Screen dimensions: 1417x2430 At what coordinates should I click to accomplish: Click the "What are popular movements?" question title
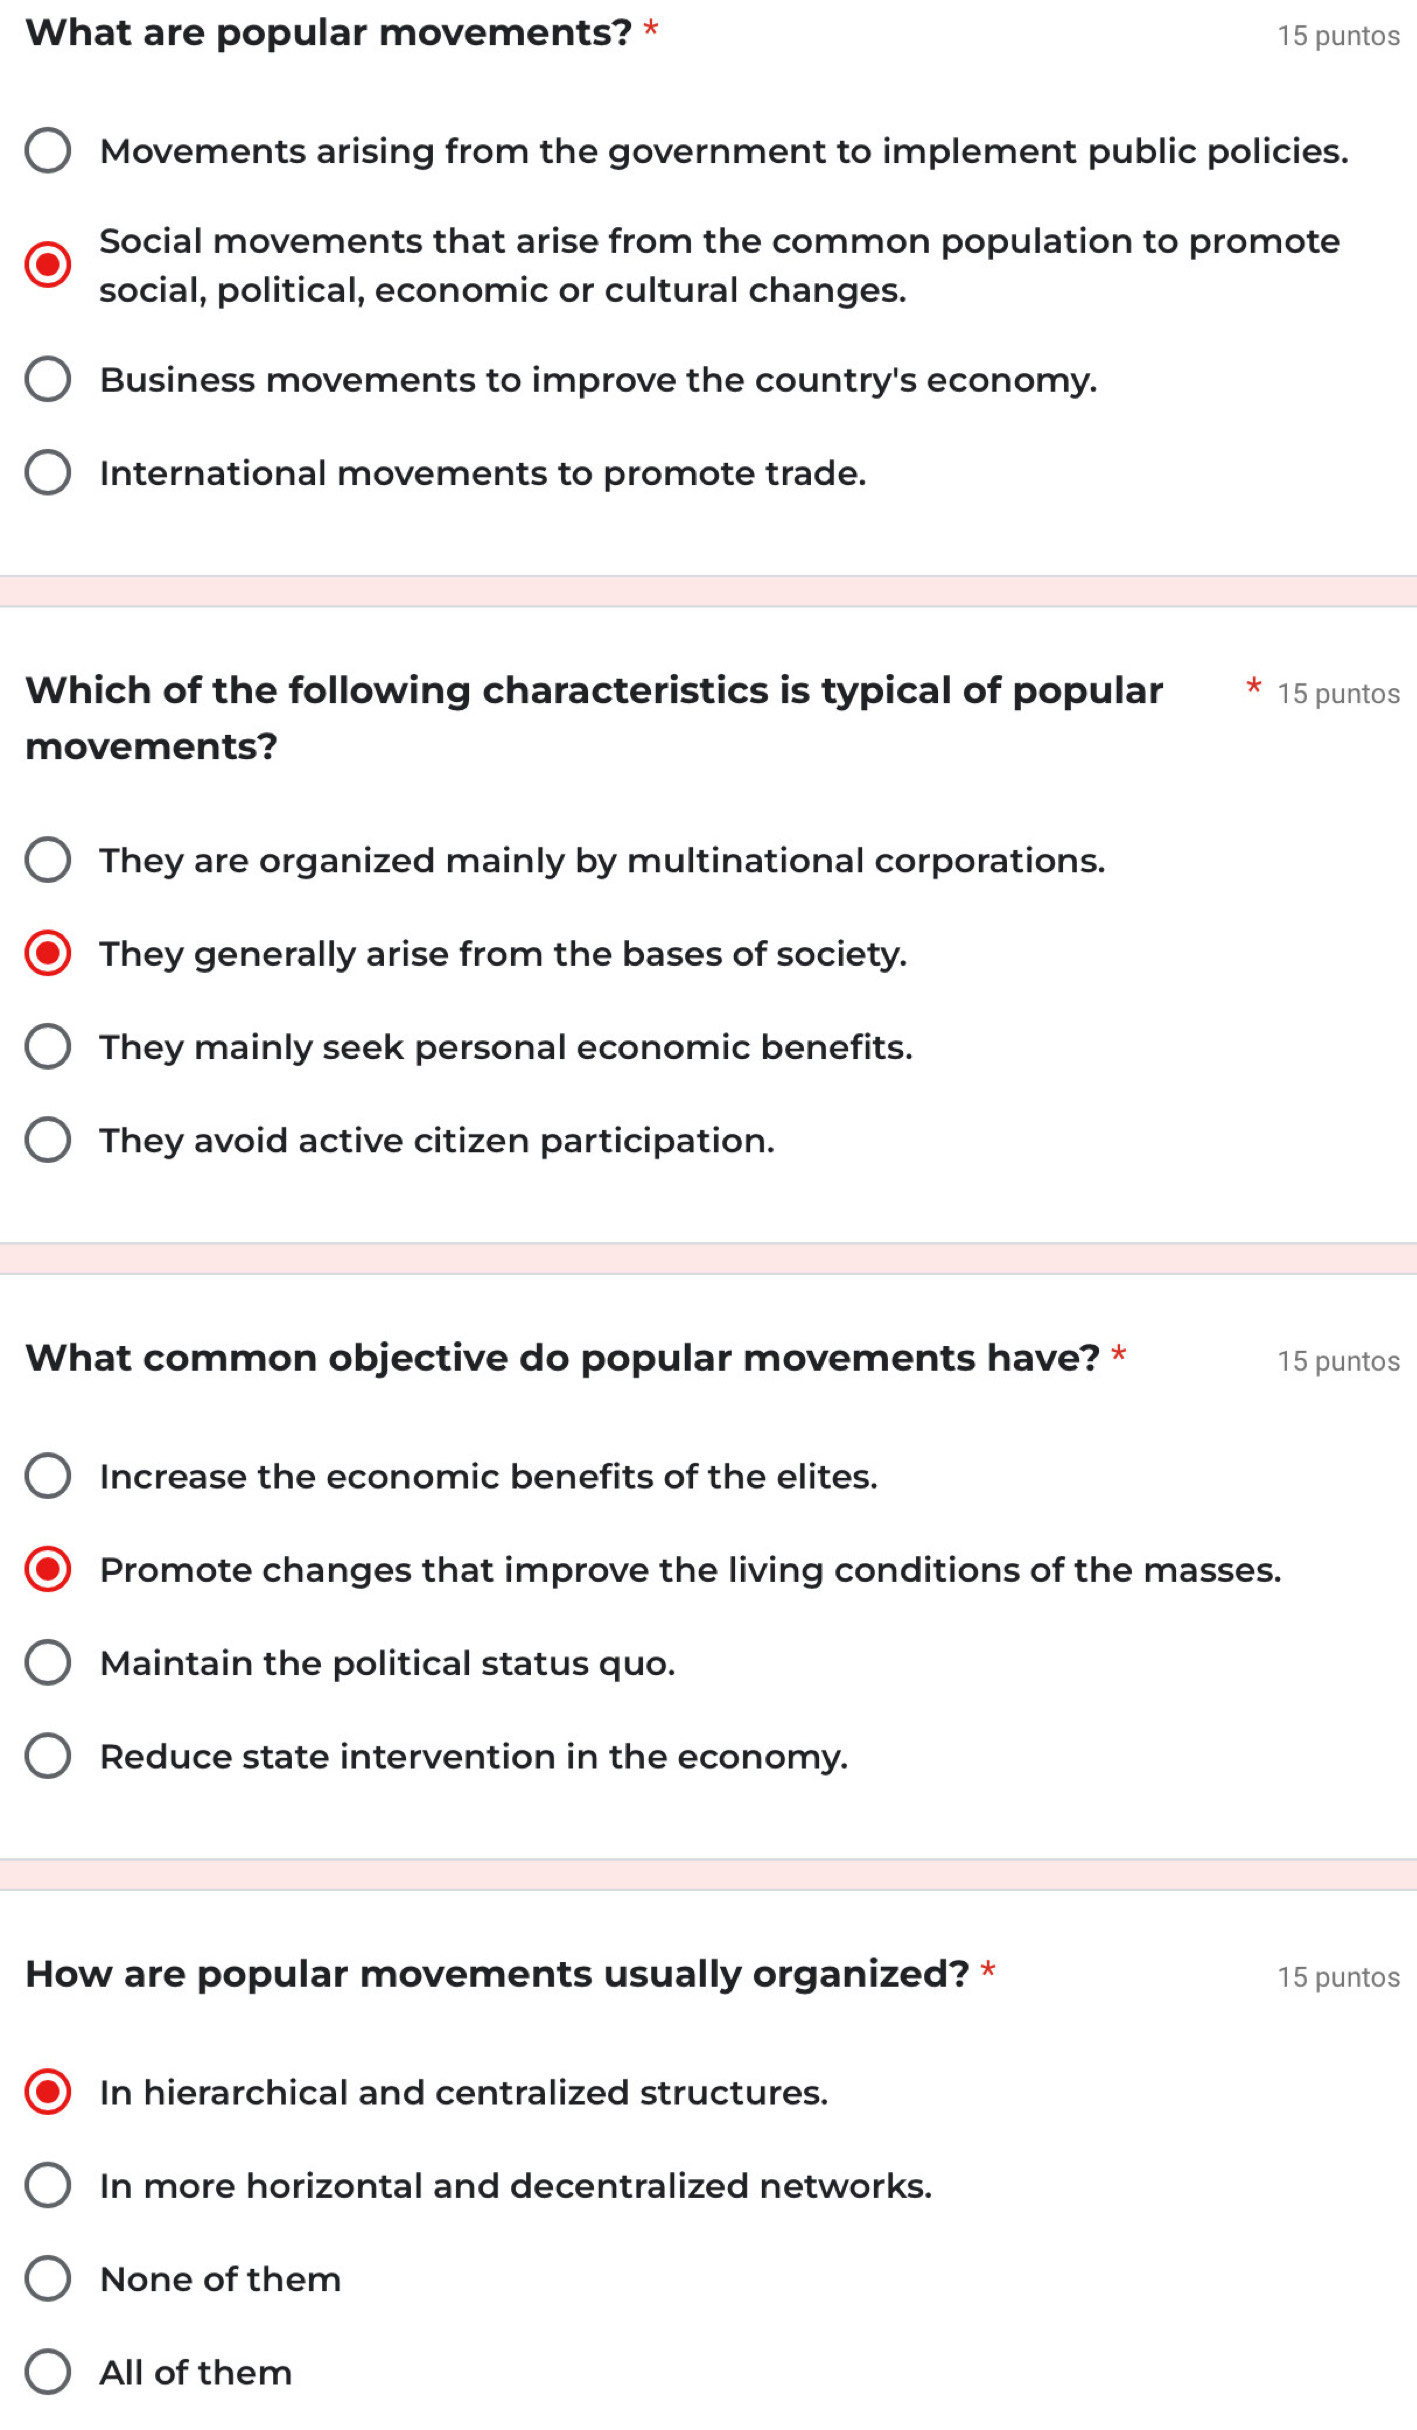[x=329, y=33]
